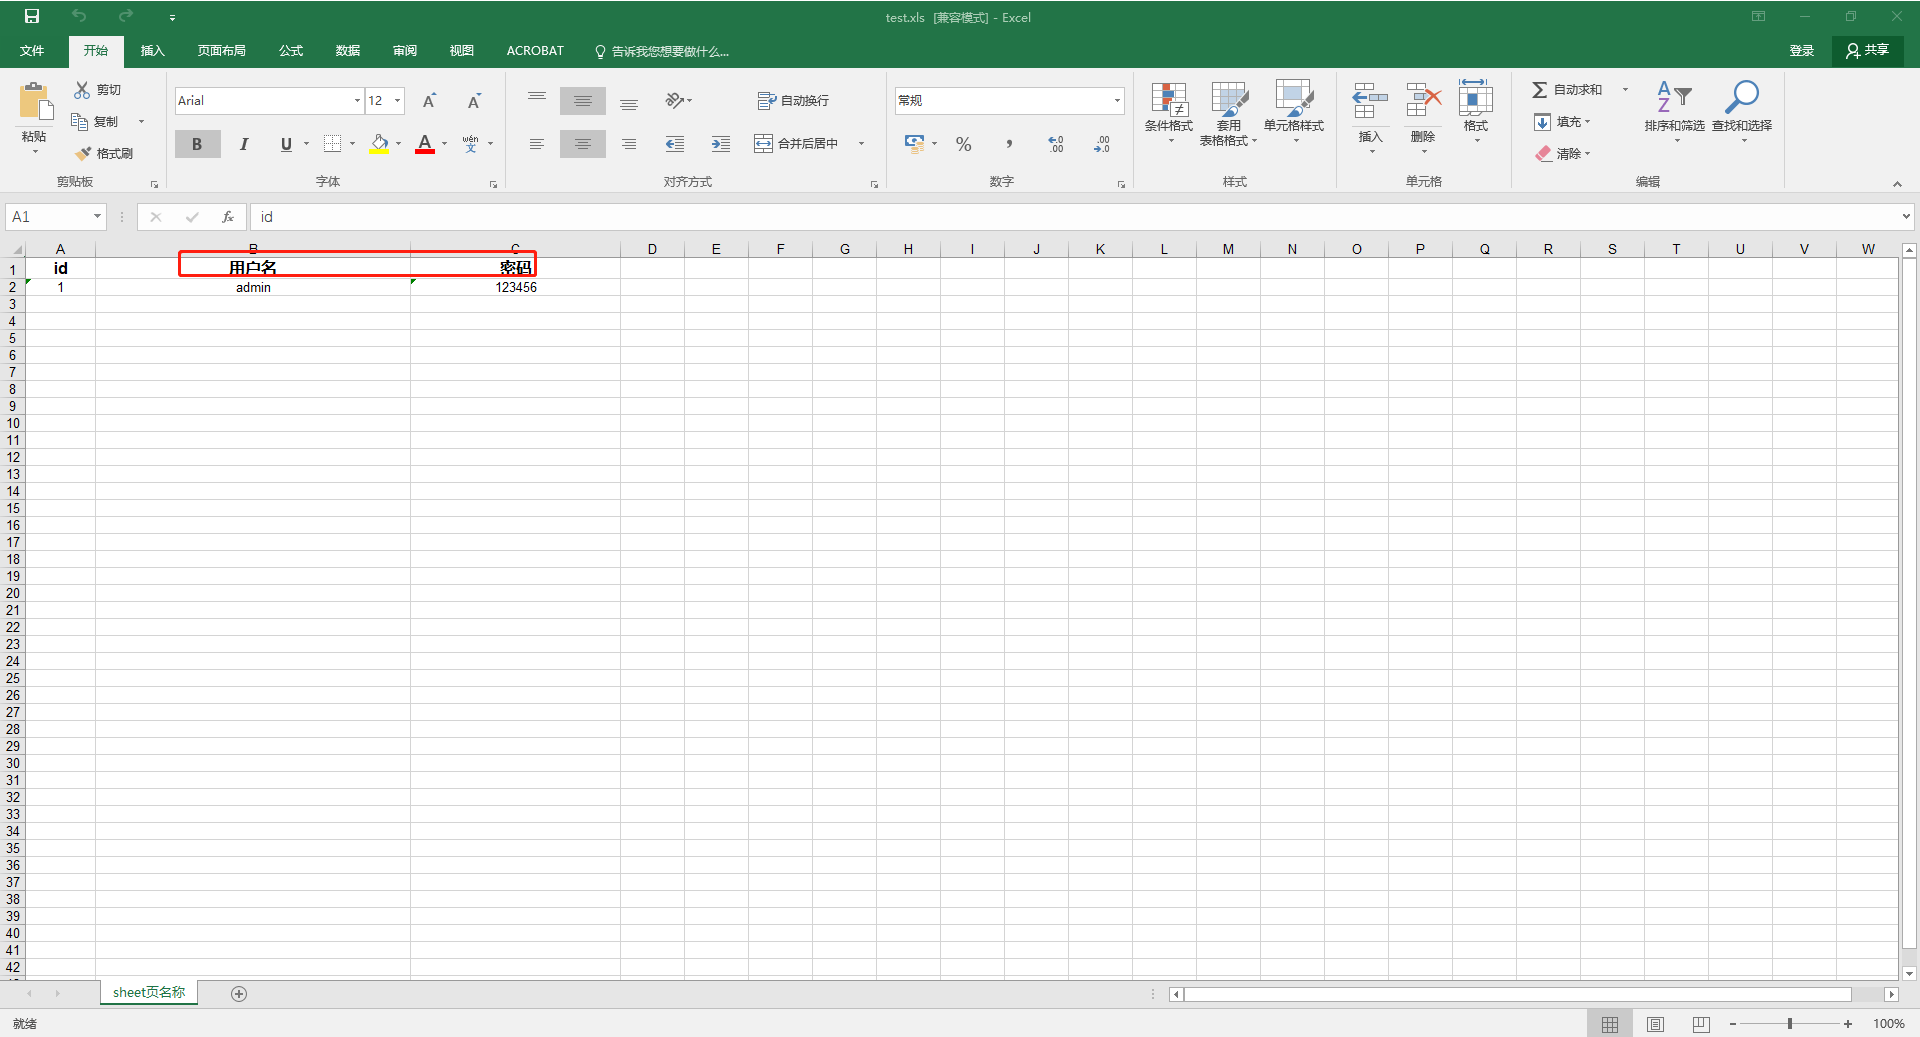Open the number format dropdown
Viewport: 1920px width, 1037px height.
click(x=1117, y=100)
